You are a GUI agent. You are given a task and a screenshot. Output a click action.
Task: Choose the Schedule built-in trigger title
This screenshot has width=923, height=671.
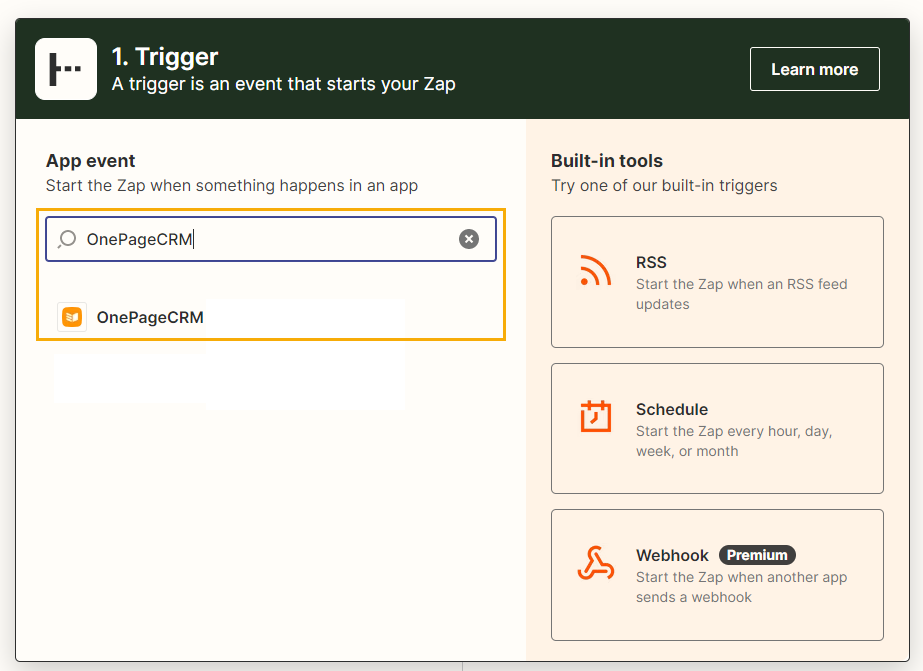pyautogui.click(x=672, y=410)
